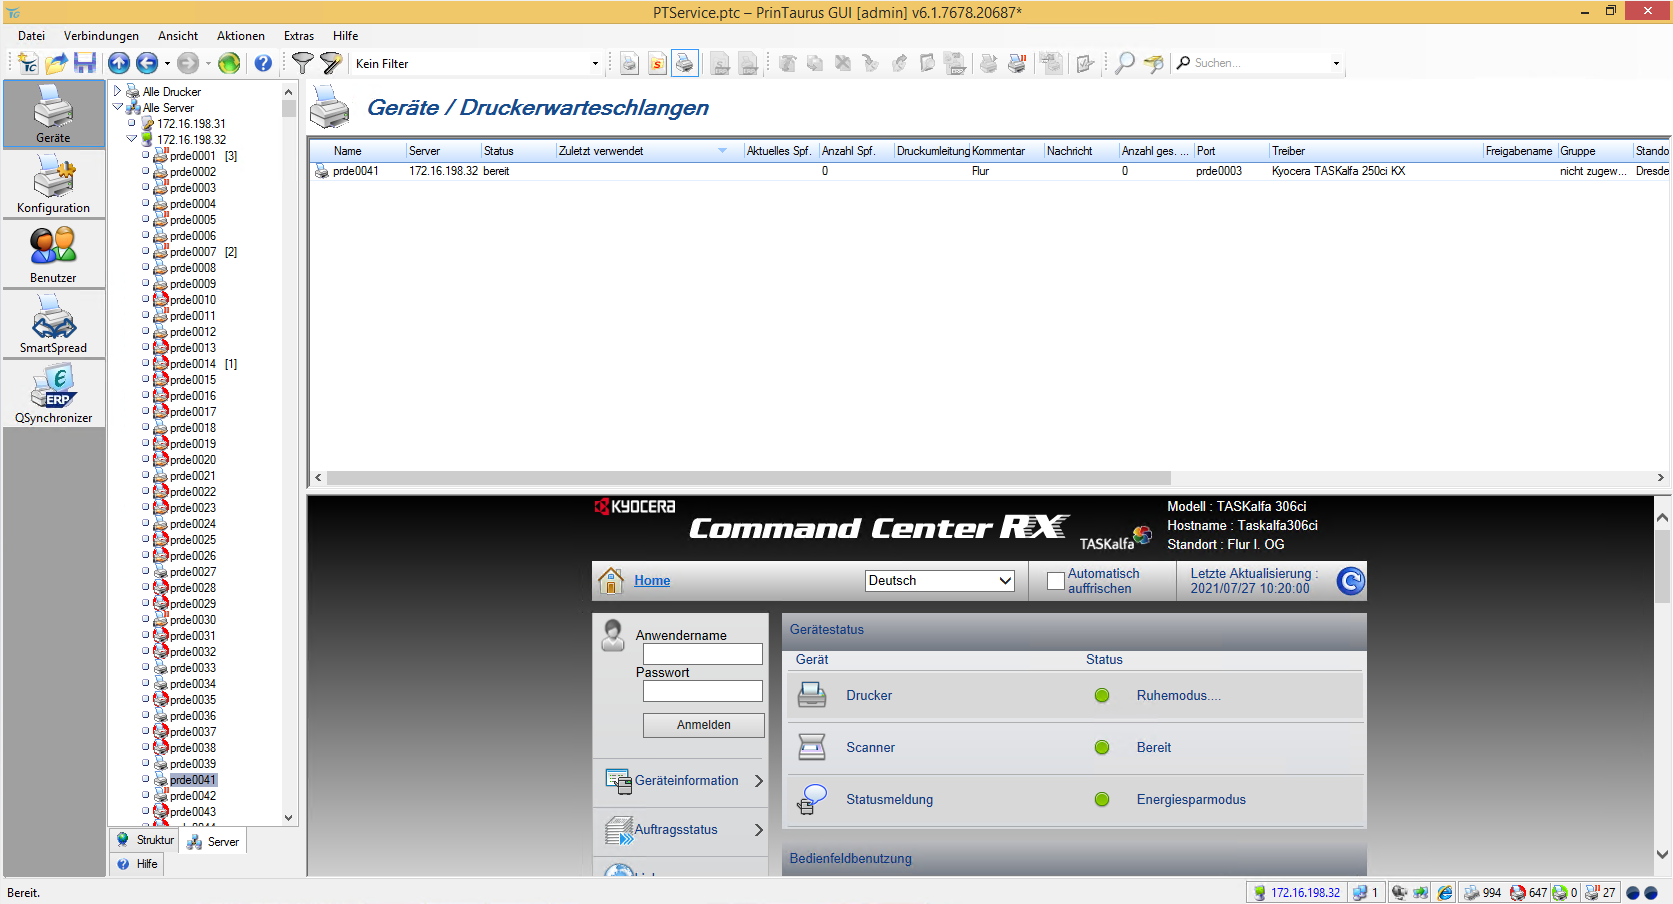The image size is (1673, 904).
Task: Open the Konfiguration section in sidebar
Action: click(54, 185)
